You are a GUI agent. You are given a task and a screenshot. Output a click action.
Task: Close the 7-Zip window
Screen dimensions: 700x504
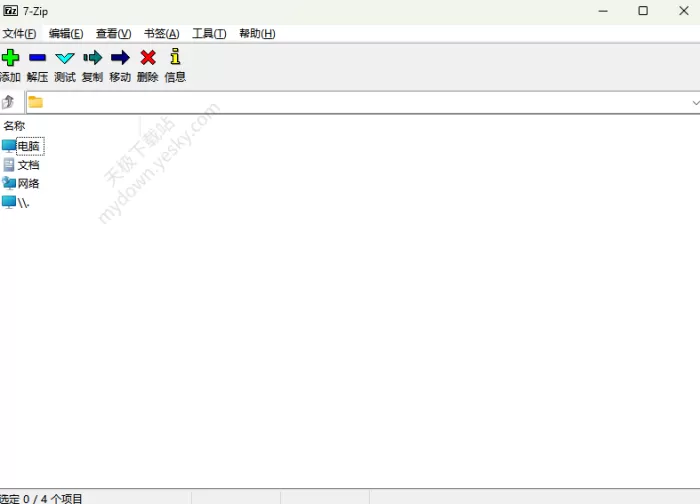(683, 11)
